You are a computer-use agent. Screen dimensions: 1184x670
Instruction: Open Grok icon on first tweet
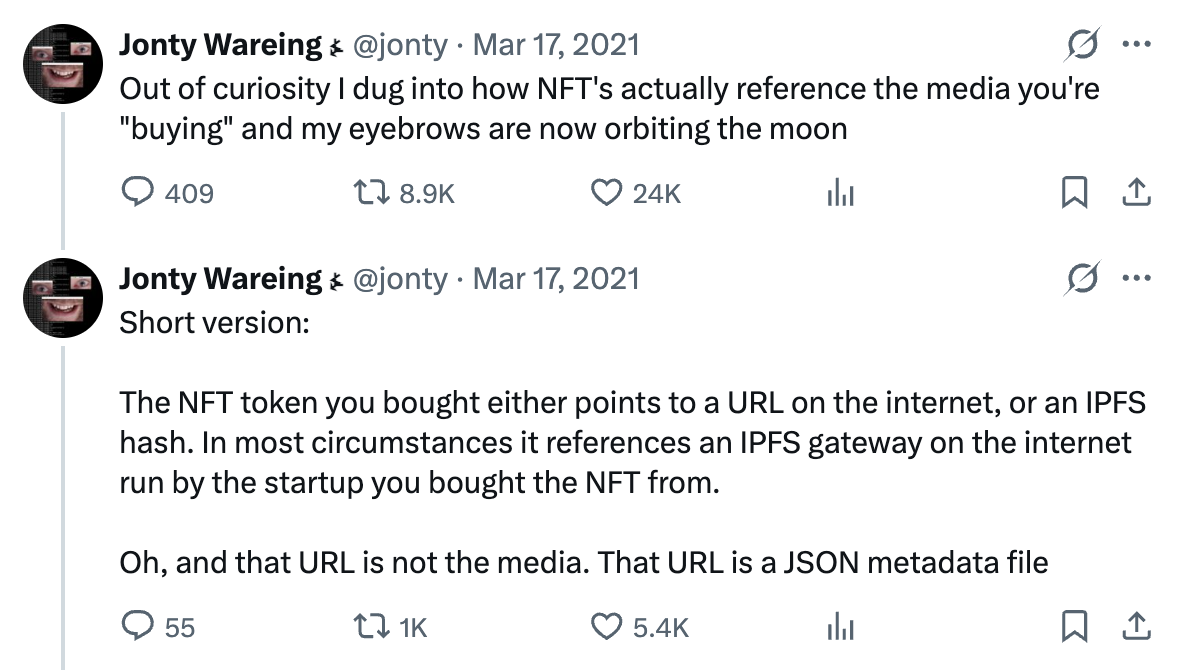(x=1082, y=45)
